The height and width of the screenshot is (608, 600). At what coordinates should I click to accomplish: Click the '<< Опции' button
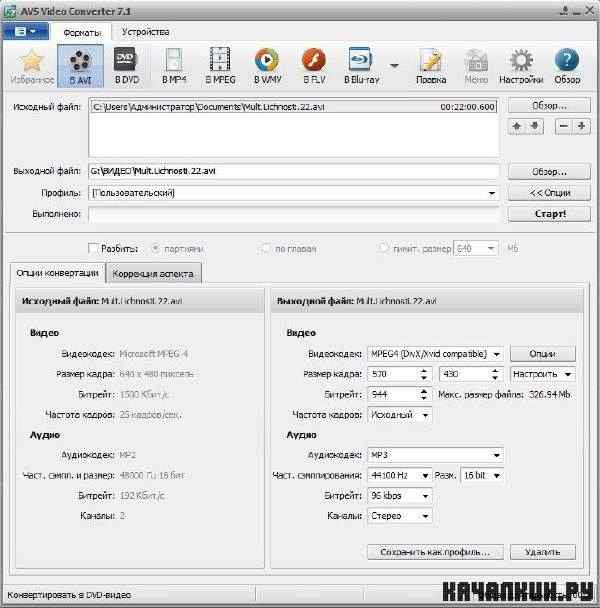point(549,193)
